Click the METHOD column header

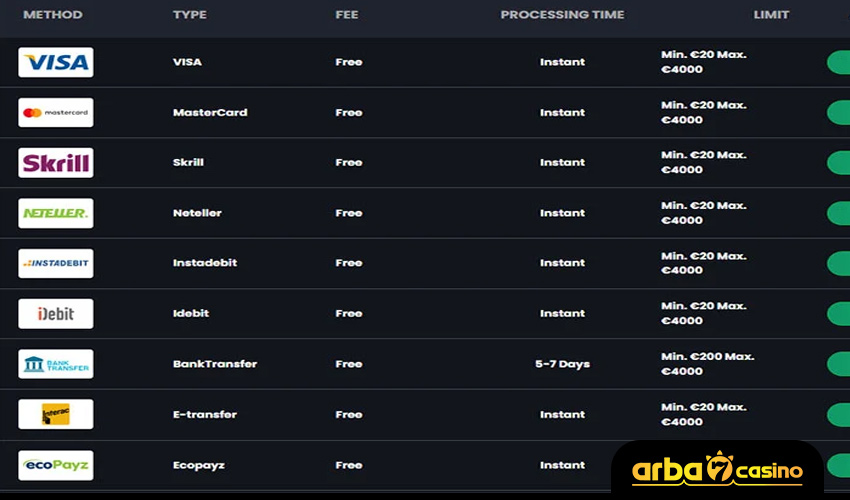(x=53, y=15)
